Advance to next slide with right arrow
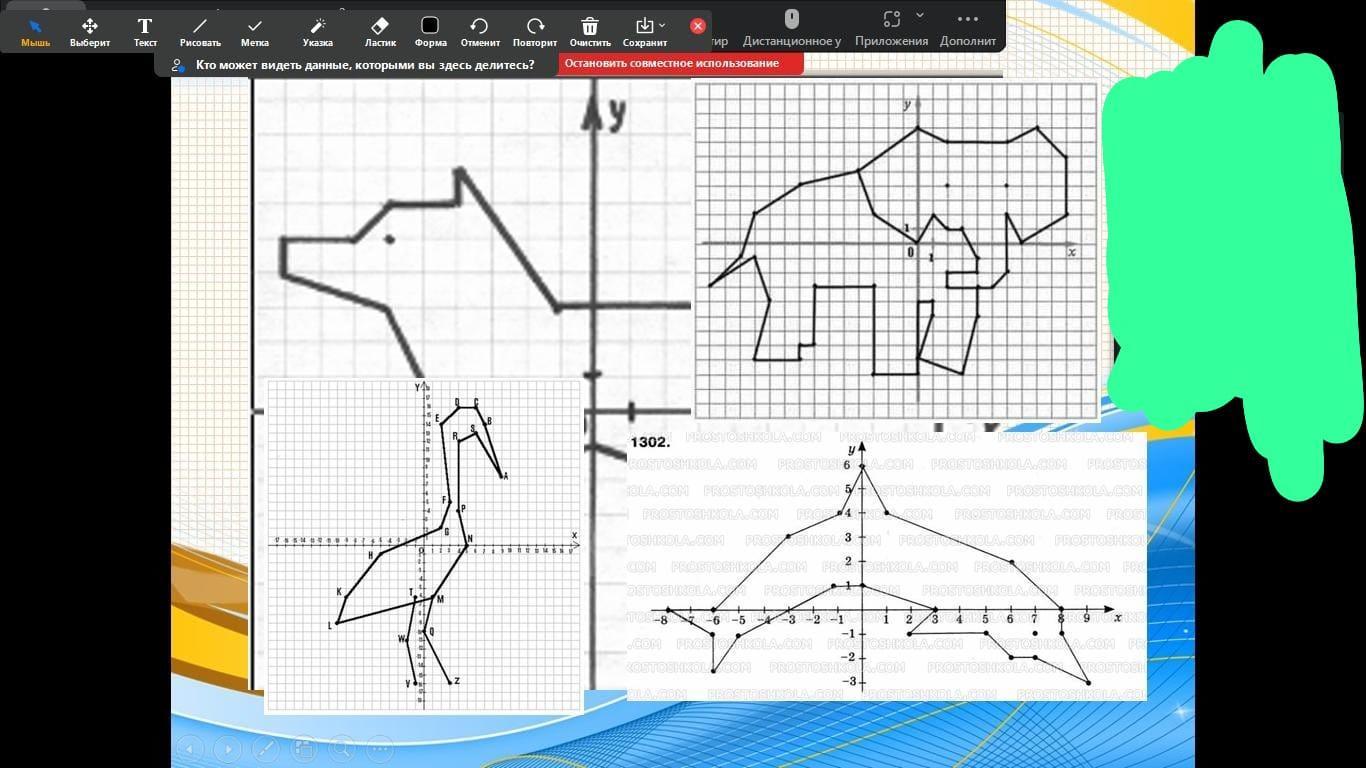Image resolution: width=1366 pixels, height=768 pixels. point(228,747)
